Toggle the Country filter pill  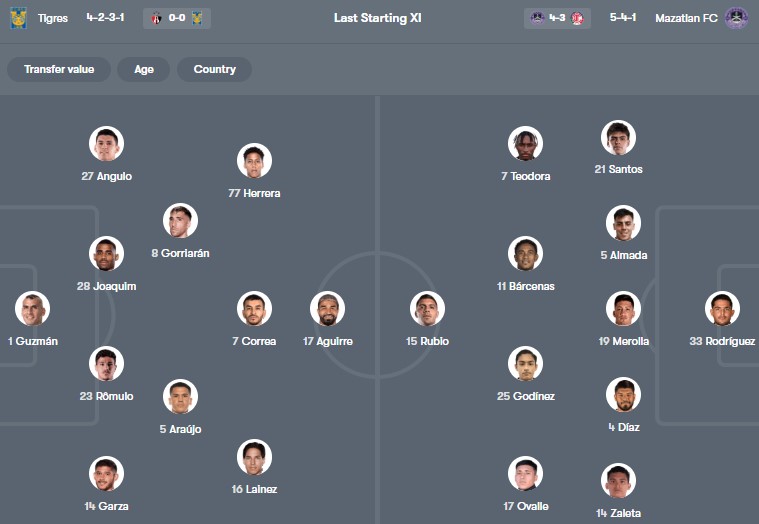click(214, 69)
